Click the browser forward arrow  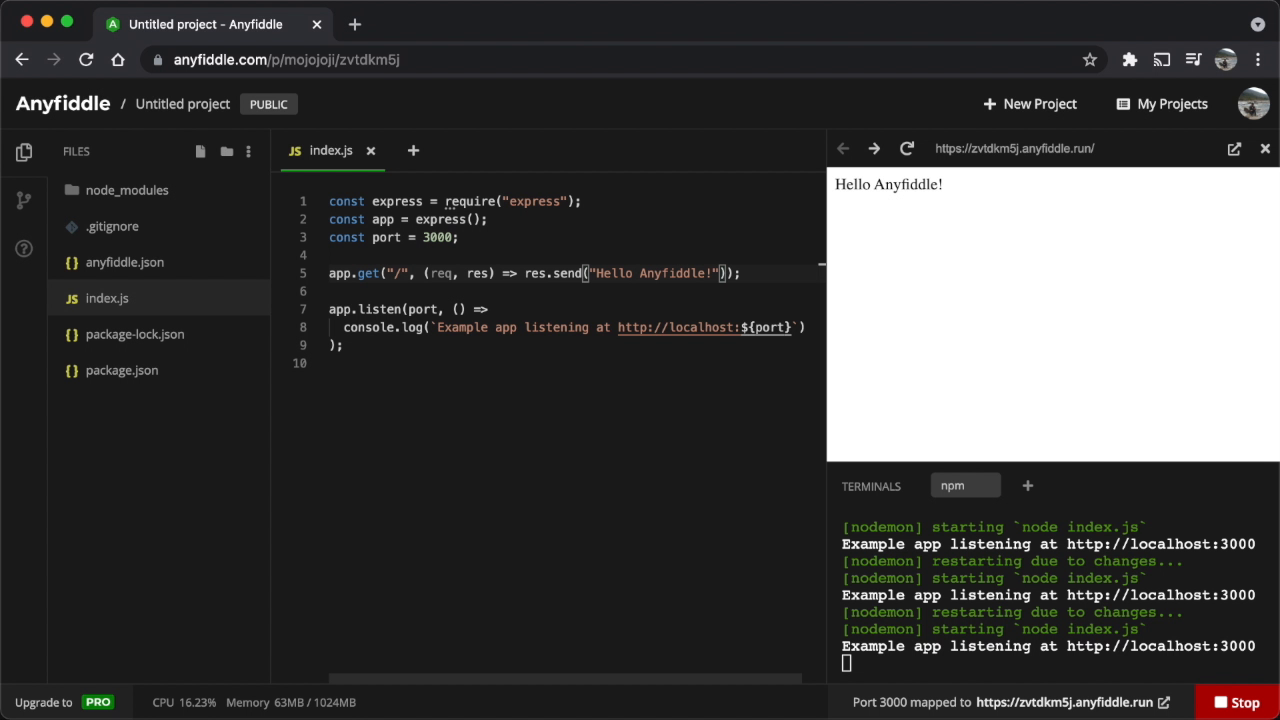tap(54, 59)
